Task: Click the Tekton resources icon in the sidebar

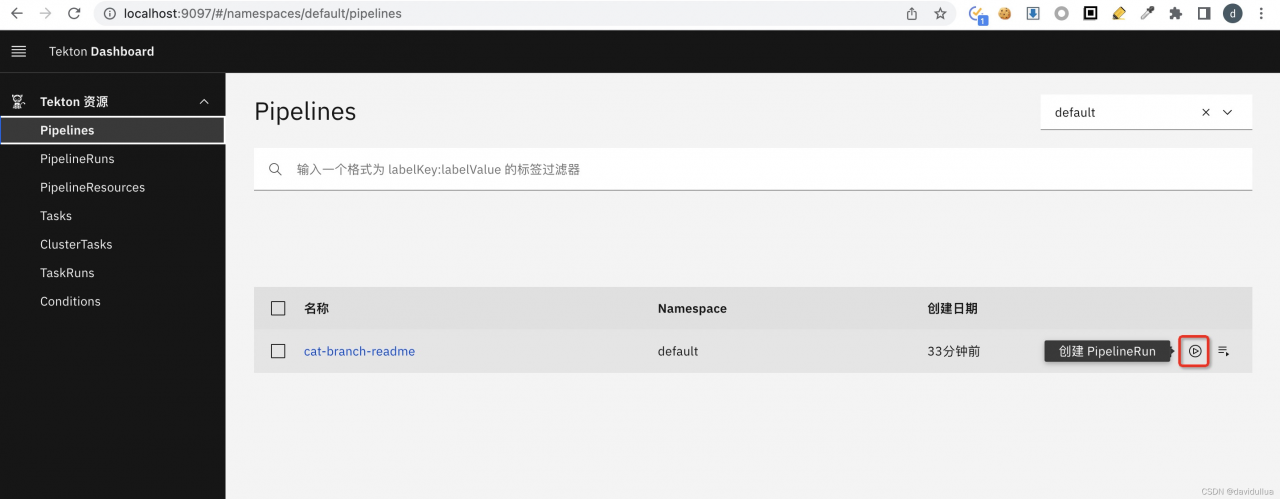Action: coord(18,102)
